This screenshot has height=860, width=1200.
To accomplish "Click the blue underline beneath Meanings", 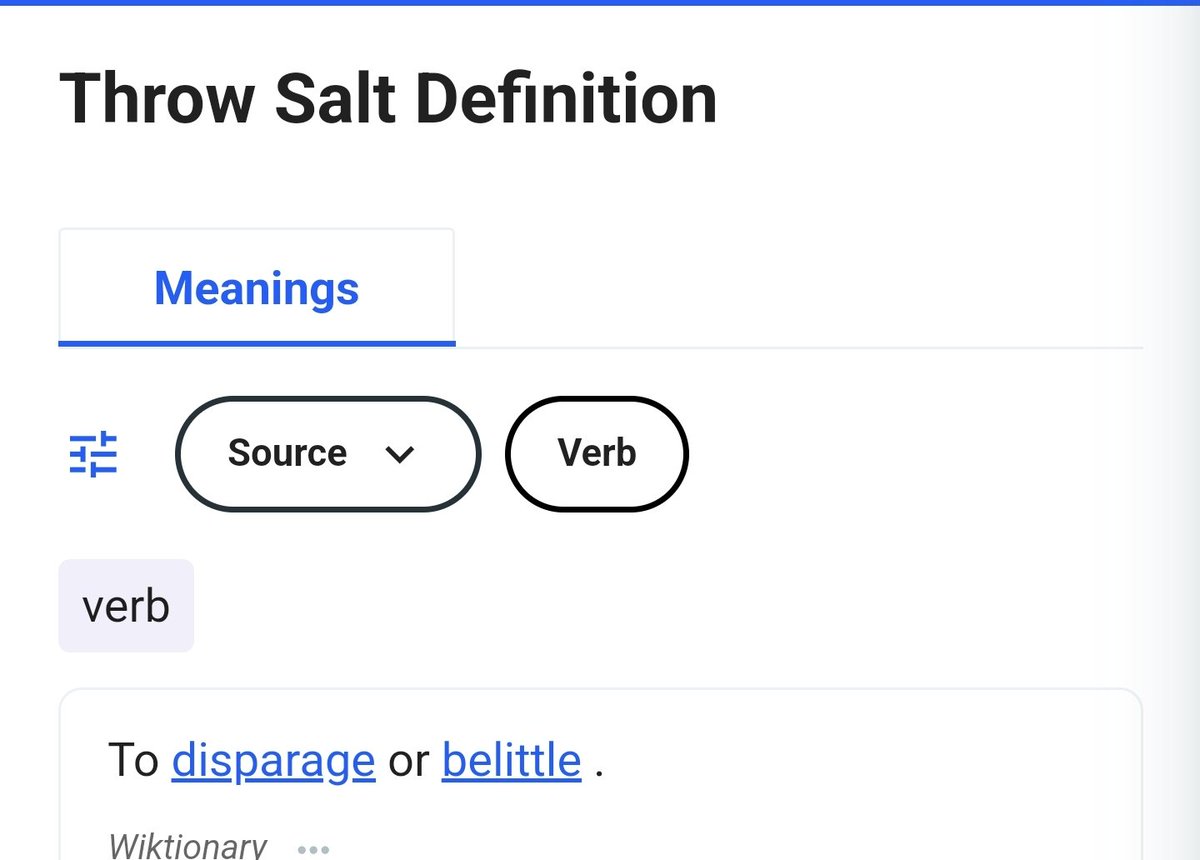I will (x=257, y=343).
